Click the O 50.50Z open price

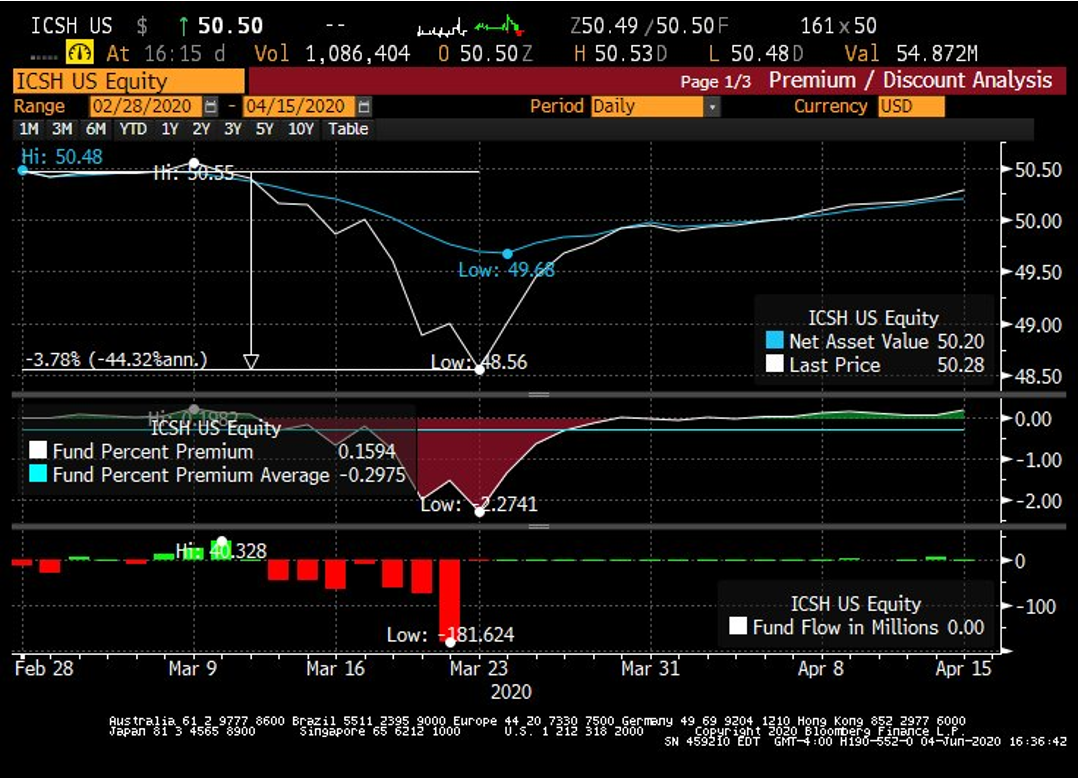click(485, 54)
